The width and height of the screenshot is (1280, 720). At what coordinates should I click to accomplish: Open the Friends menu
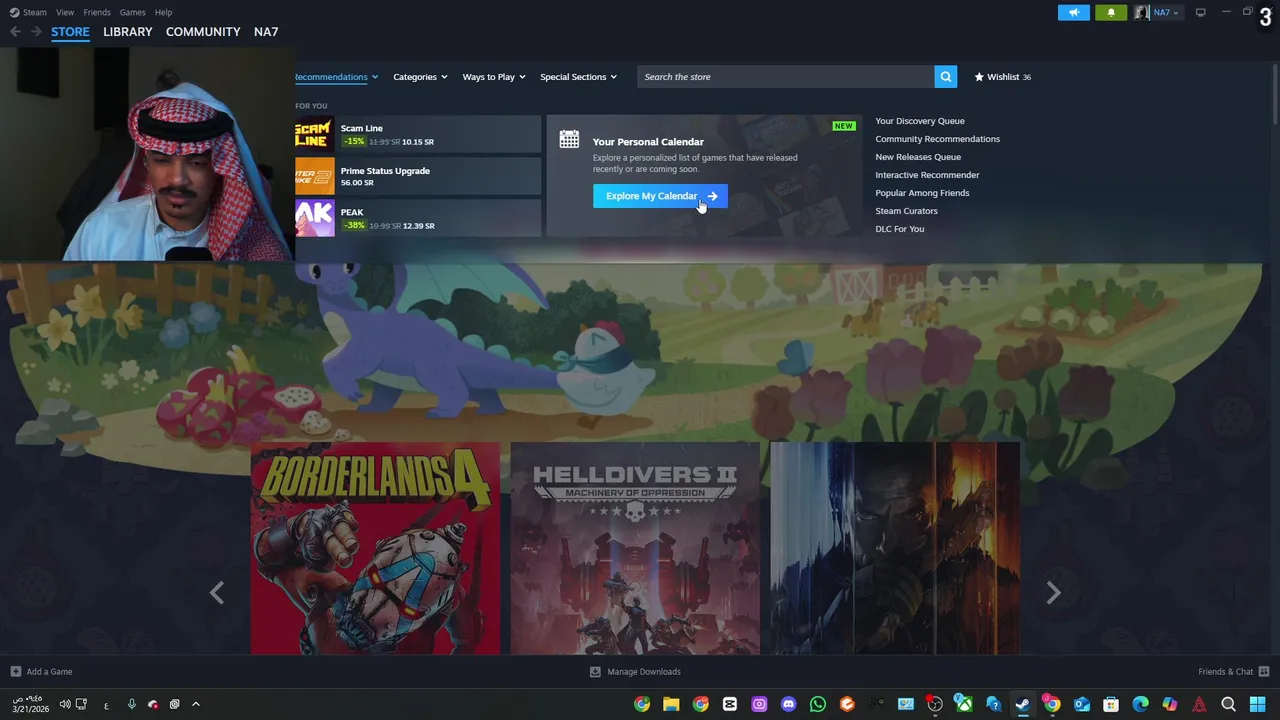(x=97, y=12)
